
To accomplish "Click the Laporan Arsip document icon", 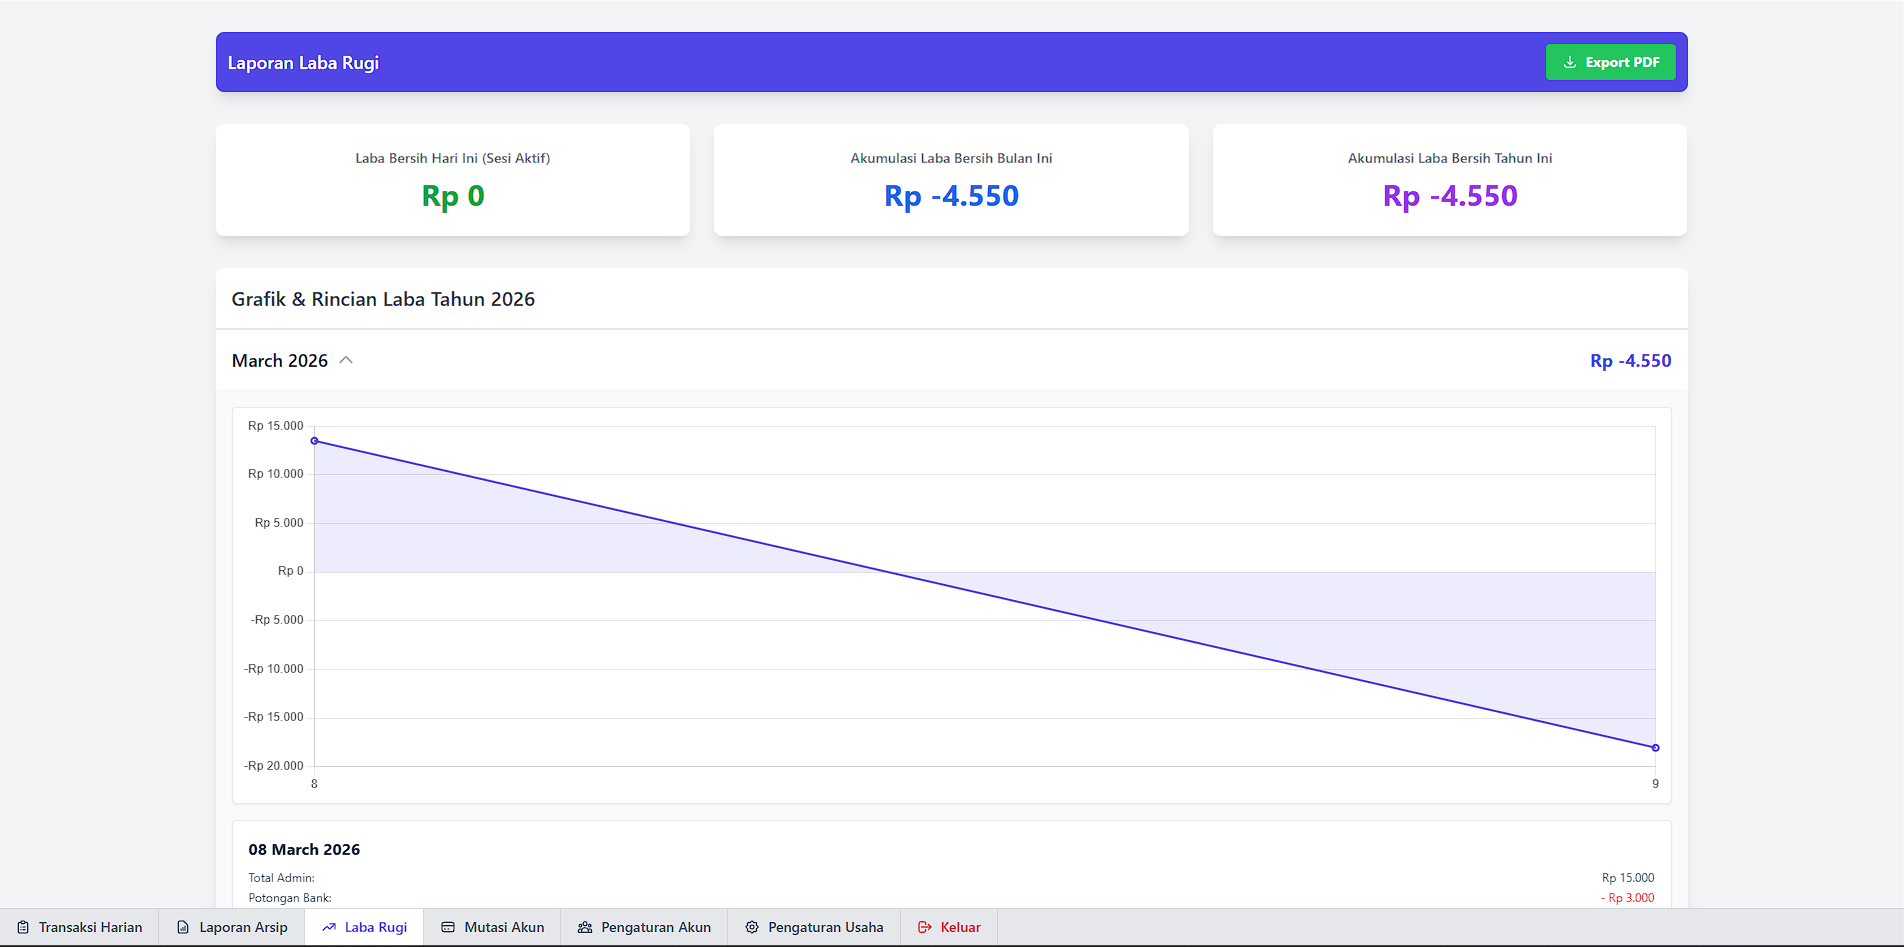I will [x=183, y=927].
